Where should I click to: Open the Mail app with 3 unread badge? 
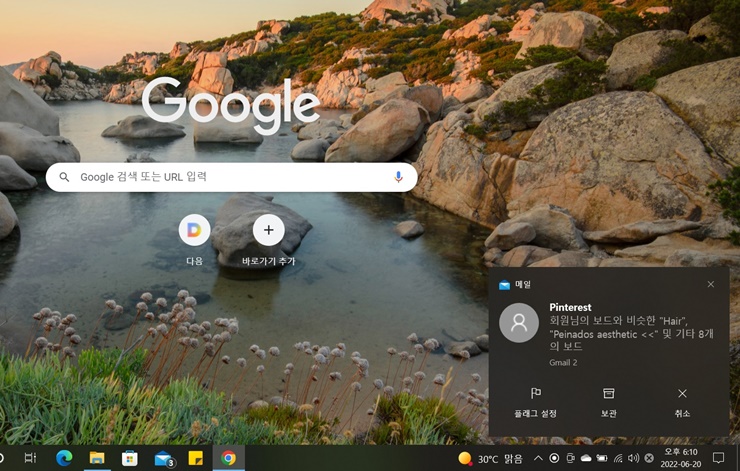(164, 458)
